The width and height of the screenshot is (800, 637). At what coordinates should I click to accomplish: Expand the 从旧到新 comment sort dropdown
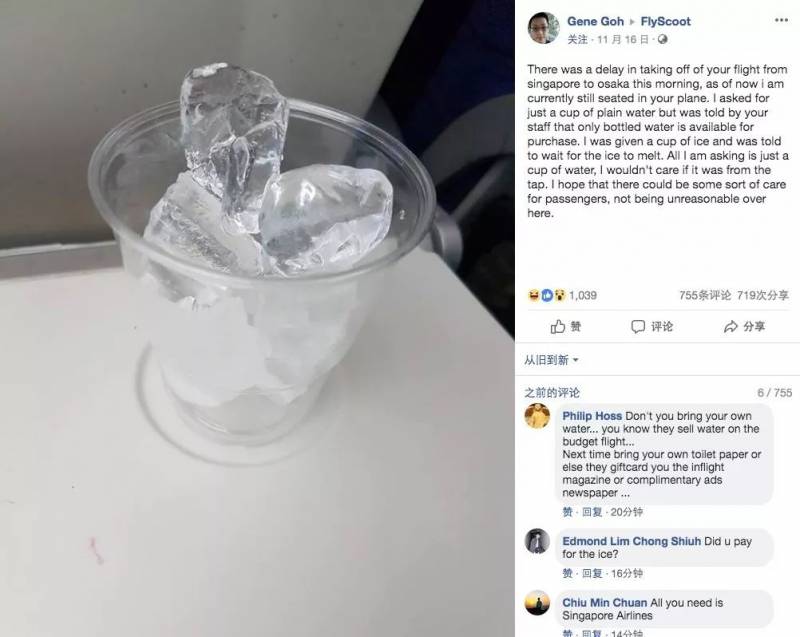tap(552, 360)
